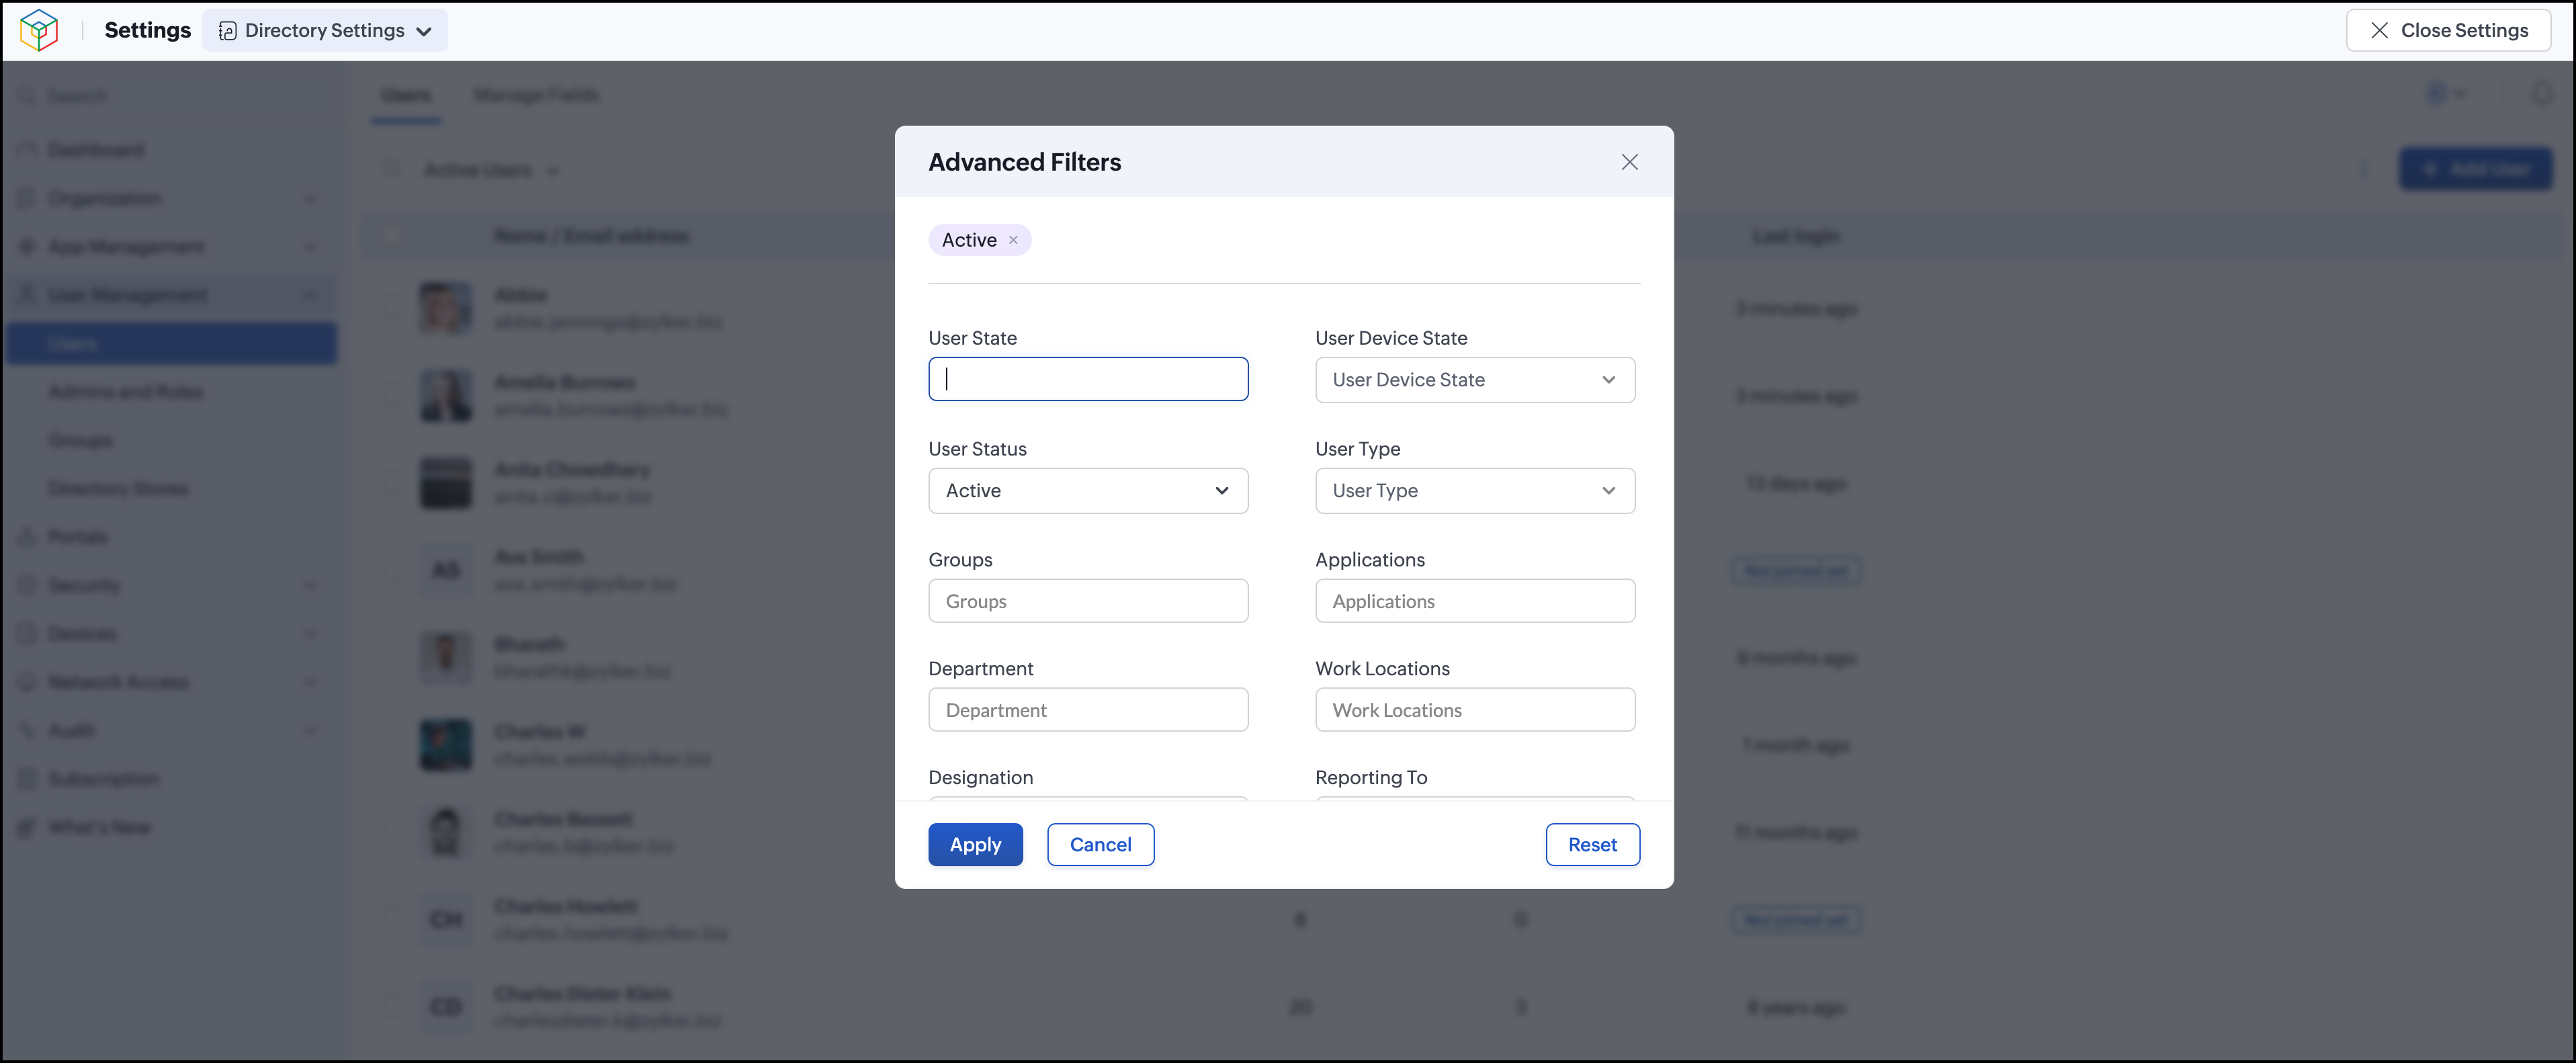Click the Zoho Directory cube logo
This screenshot has width=2576, height=1063.
click(x=39, y=30)
